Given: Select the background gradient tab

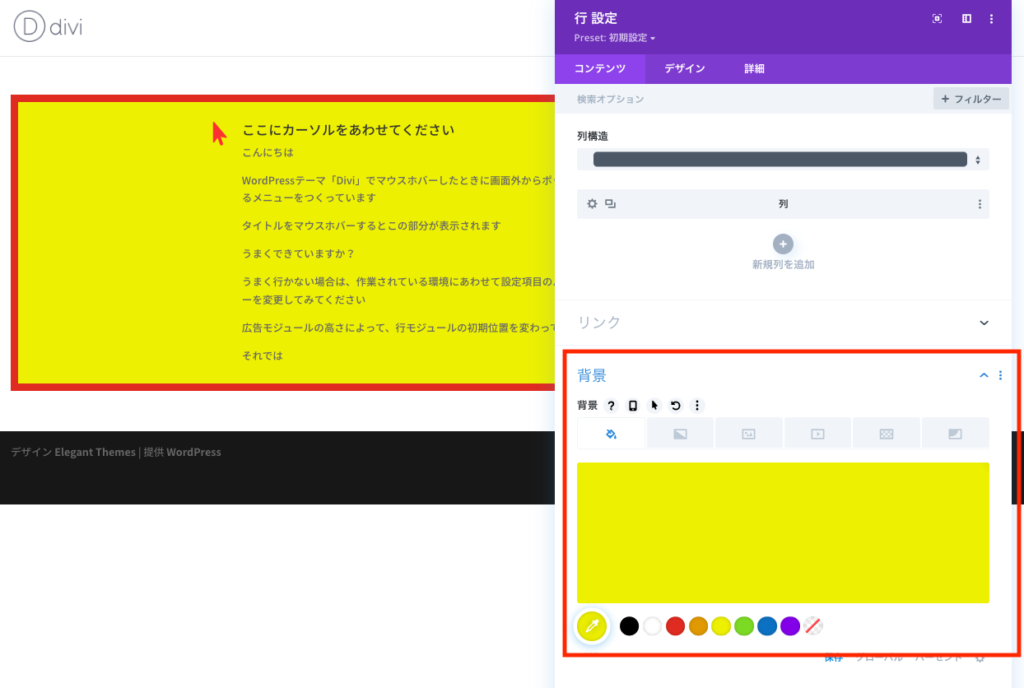Looking at the screenshot, I should click(x=680, y=433).
